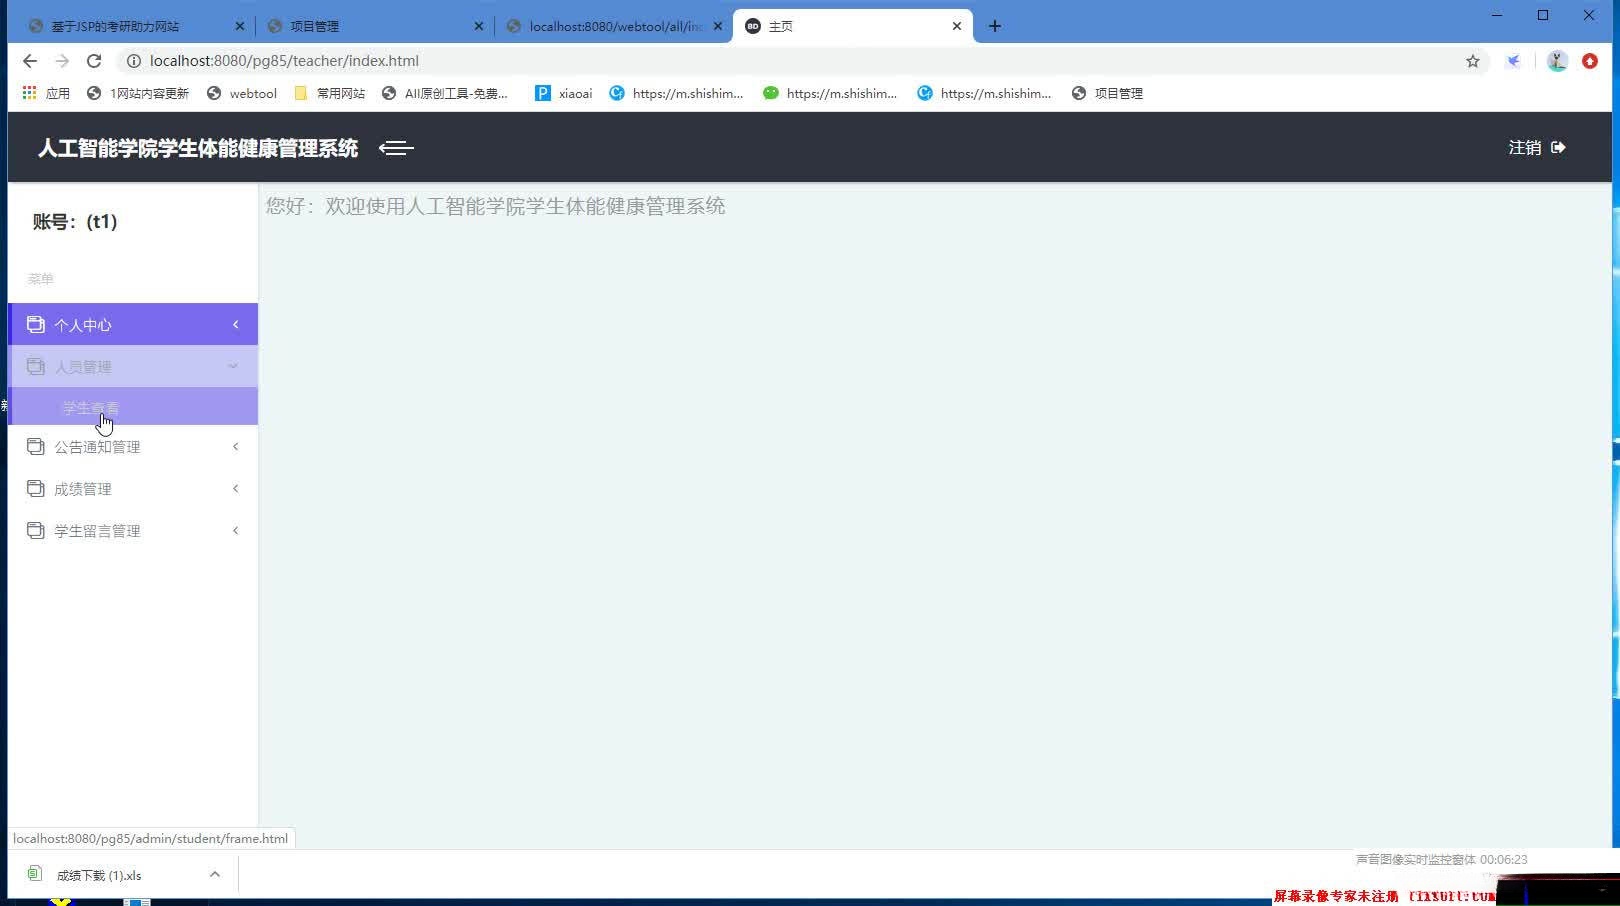
Task: Click 注销 to log out
Action: click(x=1523, y=147)
